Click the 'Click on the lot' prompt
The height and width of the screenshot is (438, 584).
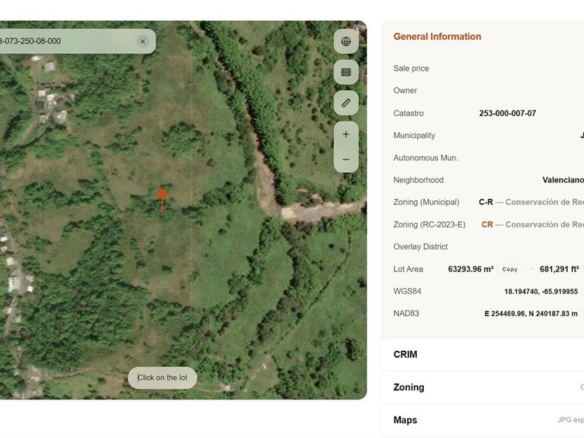(x=162, y=378)
